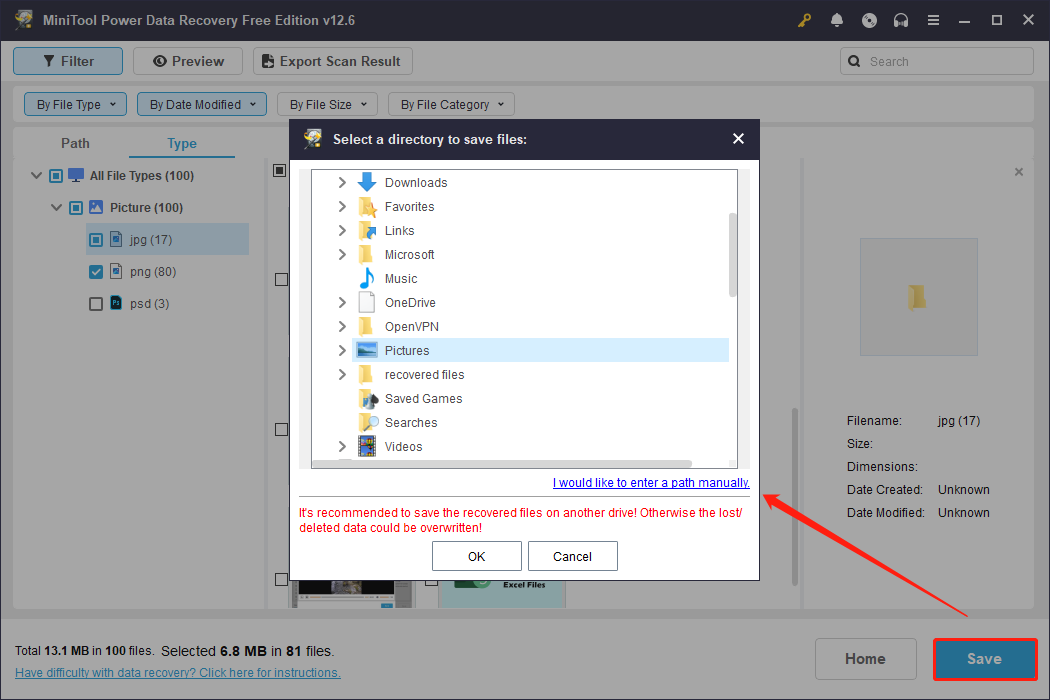Click the disc media icon in title bar
This screenshot has width=1050, height=700.
pyautogui.click(x=869, y=20)
